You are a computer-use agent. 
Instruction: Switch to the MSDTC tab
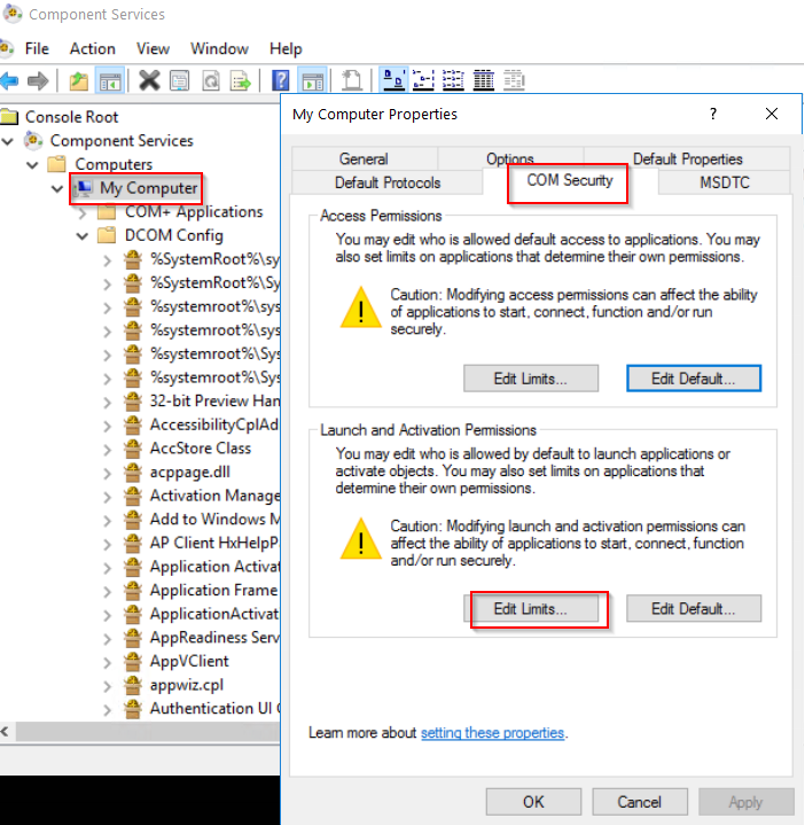click(x=724, y=183)
